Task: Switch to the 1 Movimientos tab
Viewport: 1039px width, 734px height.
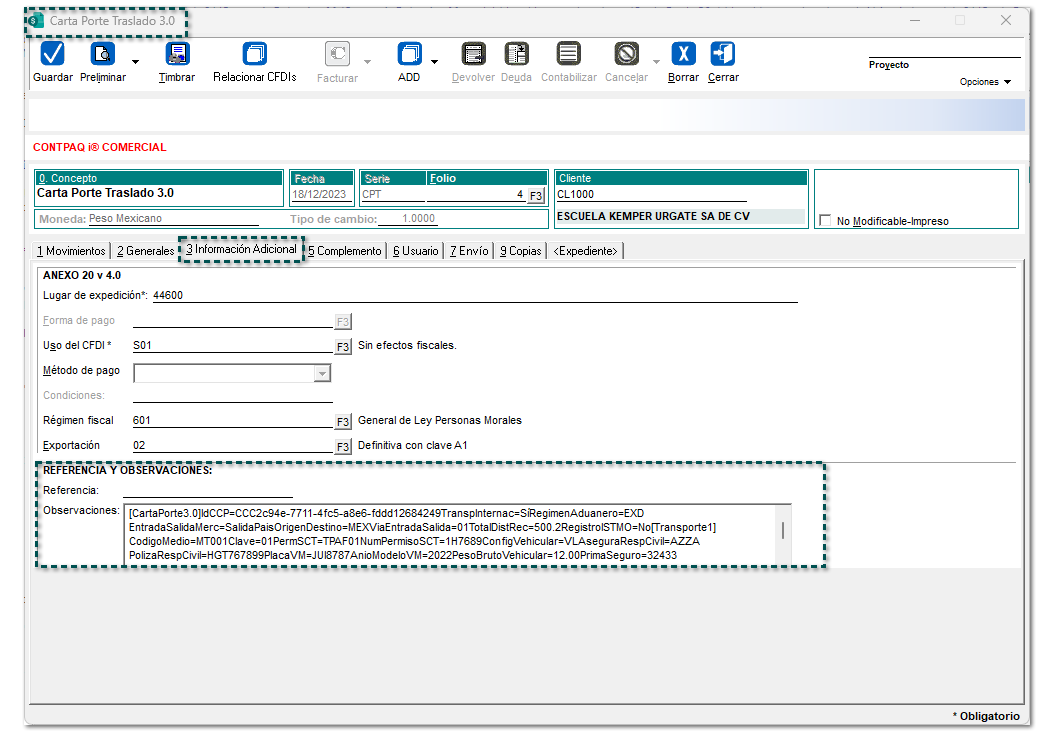Action: click(70, 251)
